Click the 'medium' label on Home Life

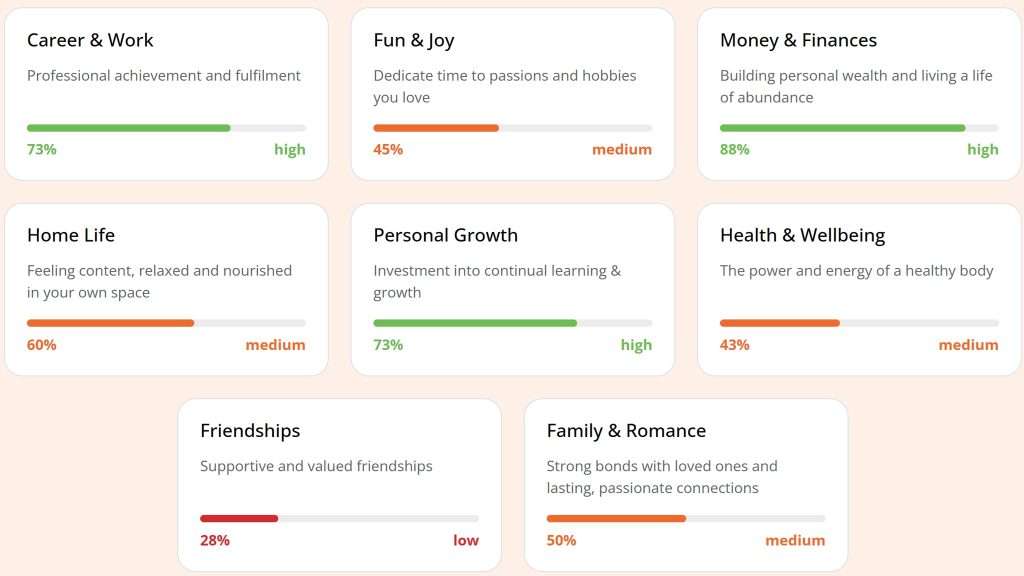275,344
